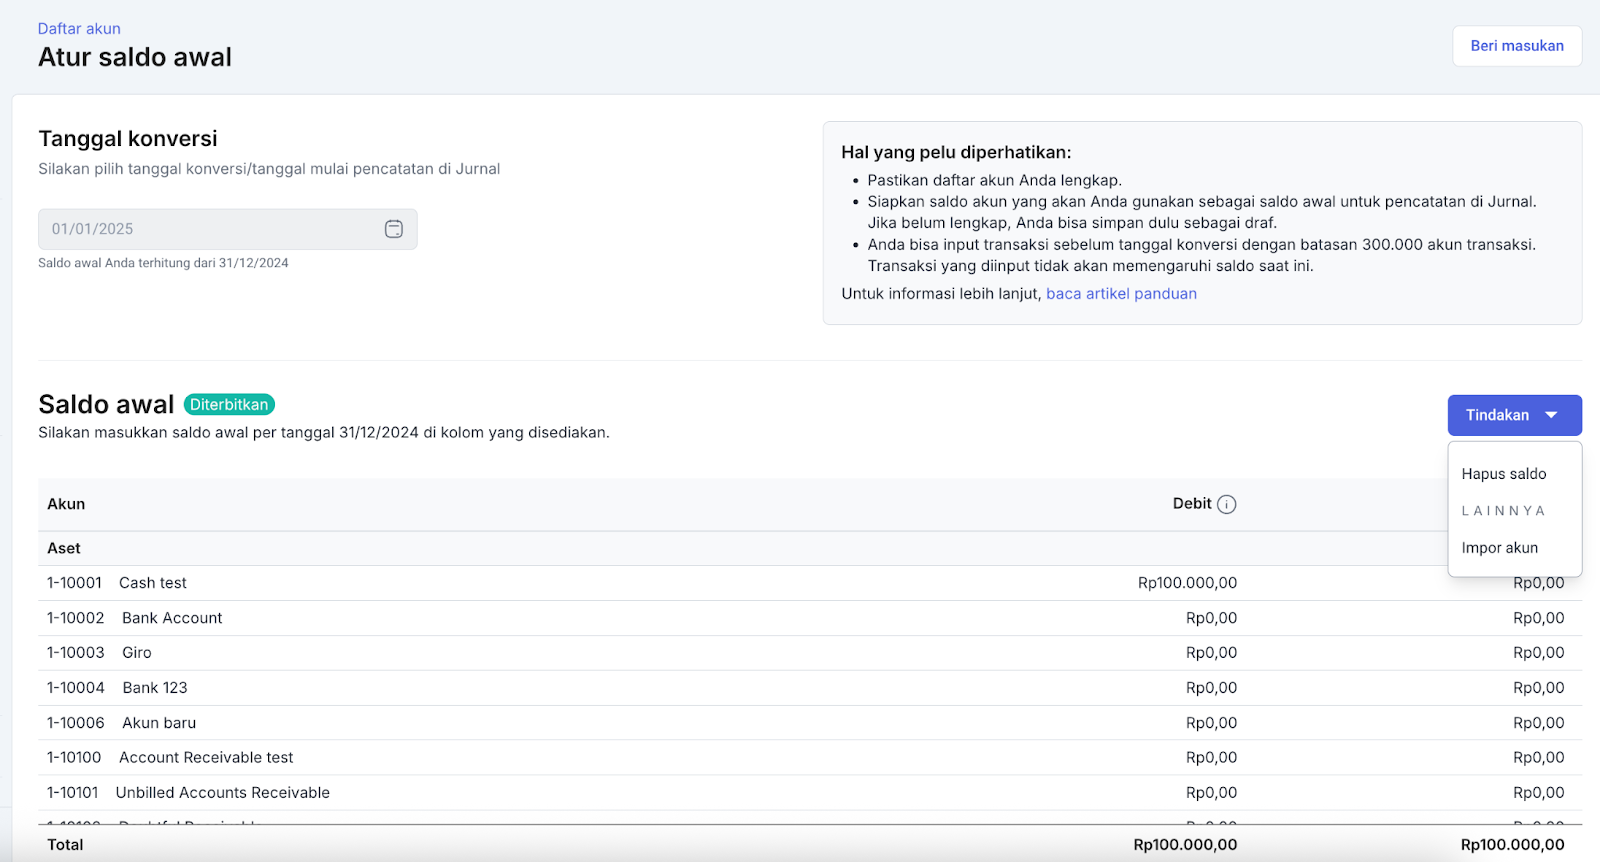Click the Debit column header
The height and width of the screenshot is (862, 1600).
pyautogui.click(x=1191, y=504)
